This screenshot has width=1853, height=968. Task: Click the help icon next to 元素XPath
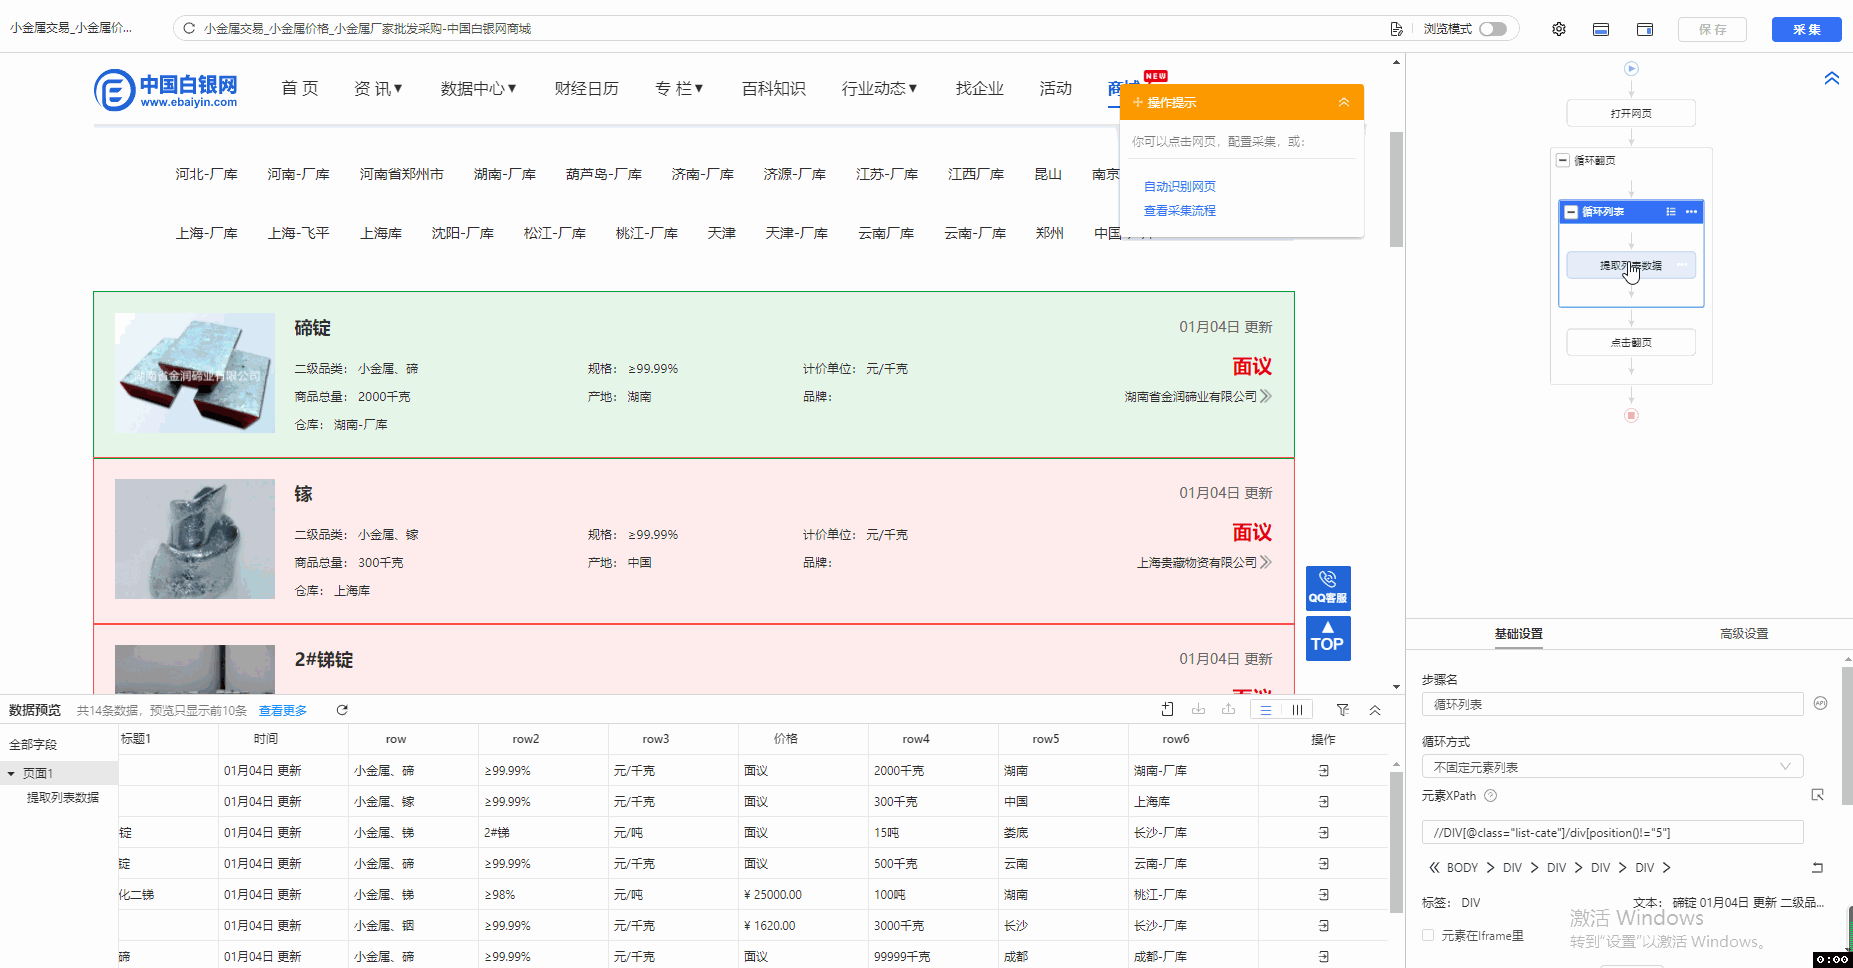pos(1490,796)
